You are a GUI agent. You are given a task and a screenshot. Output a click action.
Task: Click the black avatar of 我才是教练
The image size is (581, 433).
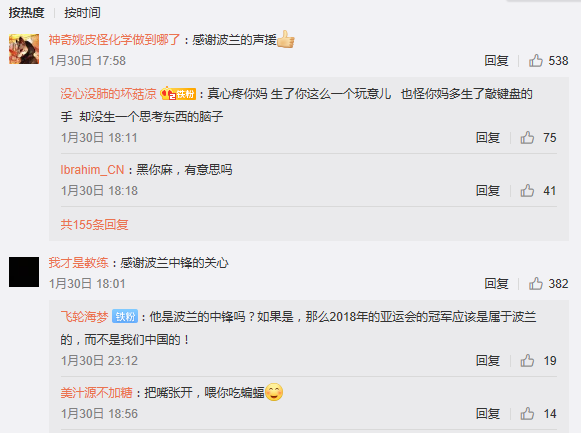click(24, 272)
